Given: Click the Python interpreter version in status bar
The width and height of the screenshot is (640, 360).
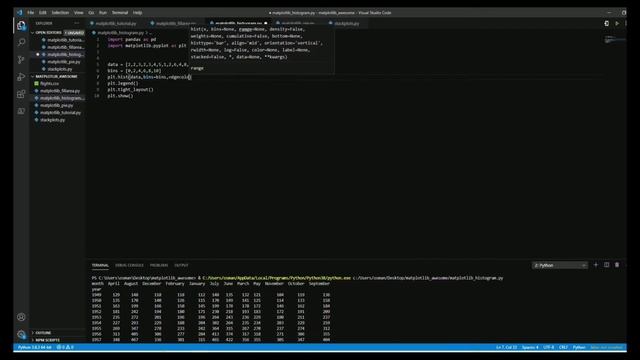Looking at the screenshot, I should coord(35,347).
